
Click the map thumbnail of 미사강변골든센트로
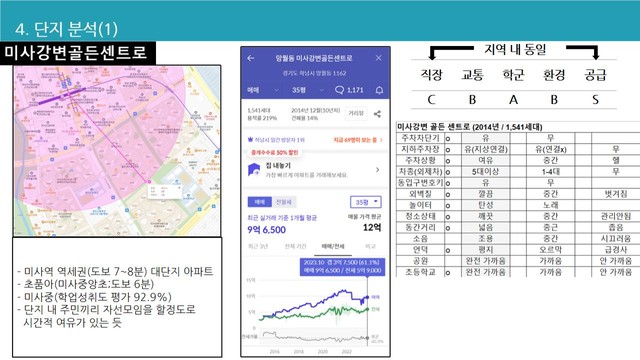118,151
